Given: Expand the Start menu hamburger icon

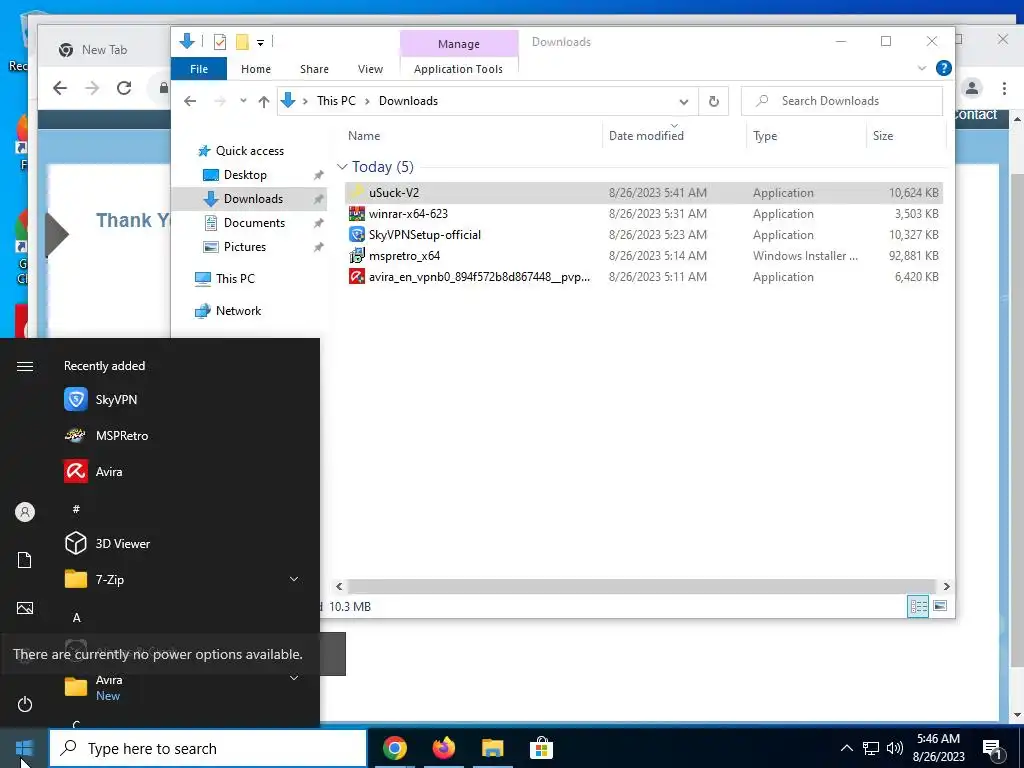Looking at the screenshot, I should (x=25, y=366).
